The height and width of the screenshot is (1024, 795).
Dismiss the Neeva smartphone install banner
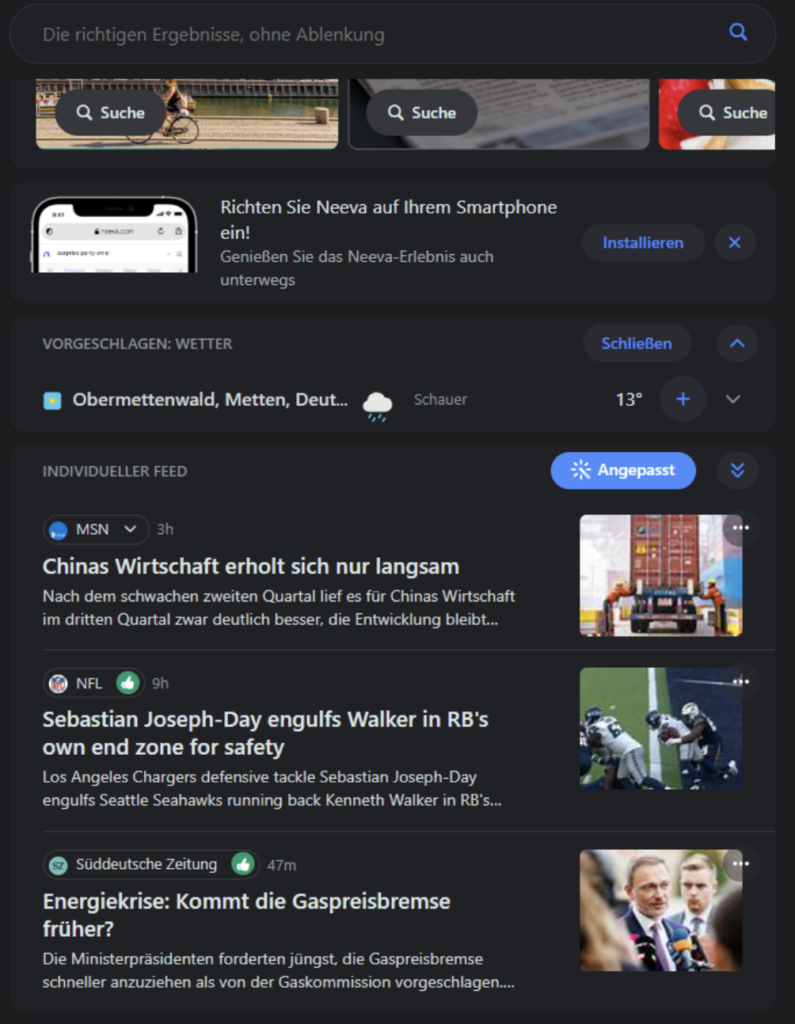click(x=735, y=243)
